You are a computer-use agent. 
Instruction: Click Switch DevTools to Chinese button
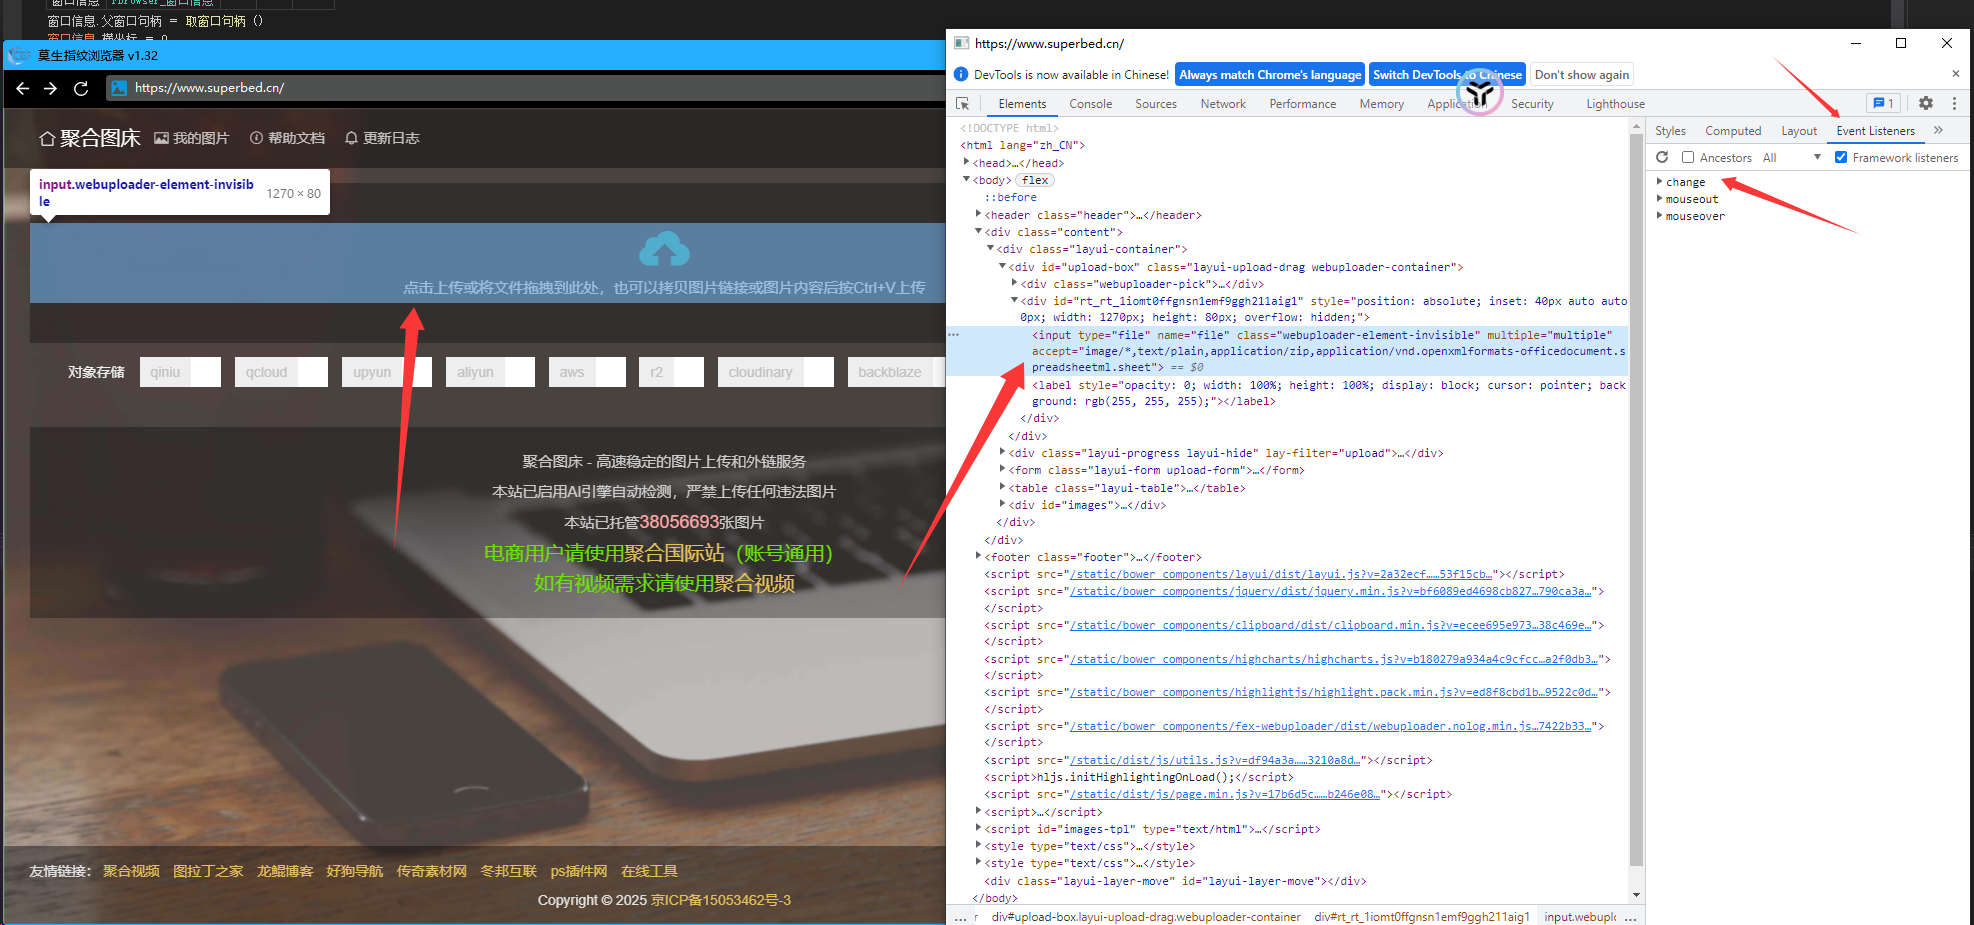point(1447,75)
